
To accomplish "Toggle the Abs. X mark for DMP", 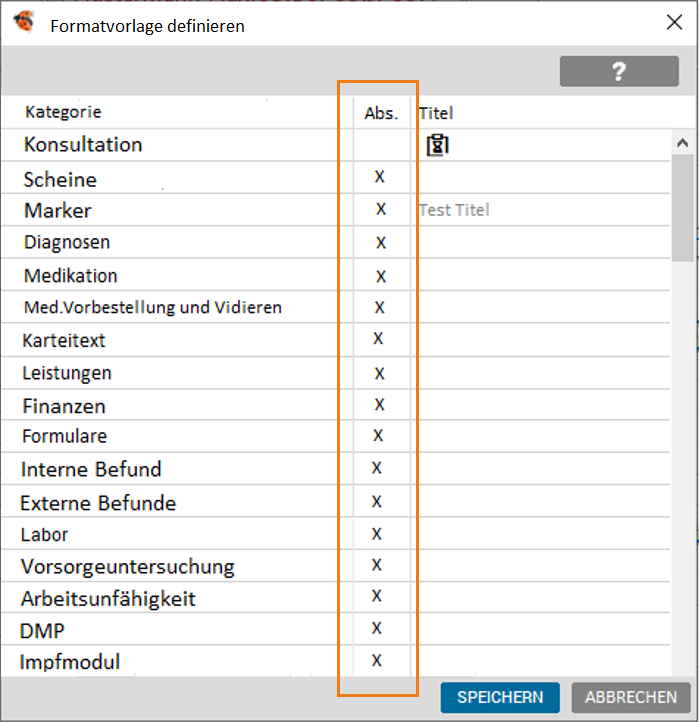I will [377, 628].
